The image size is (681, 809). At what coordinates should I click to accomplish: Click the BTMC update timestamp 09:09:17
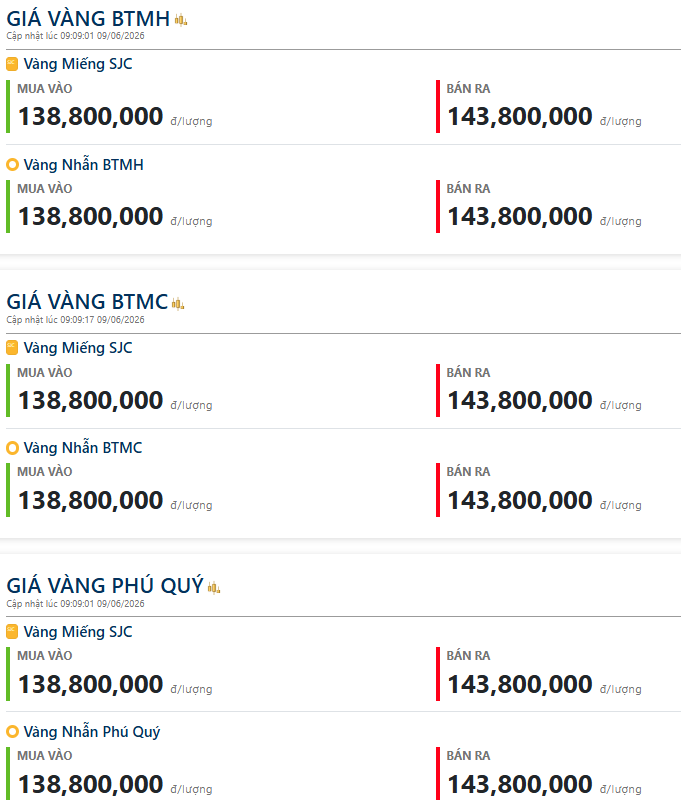point(77,320)
